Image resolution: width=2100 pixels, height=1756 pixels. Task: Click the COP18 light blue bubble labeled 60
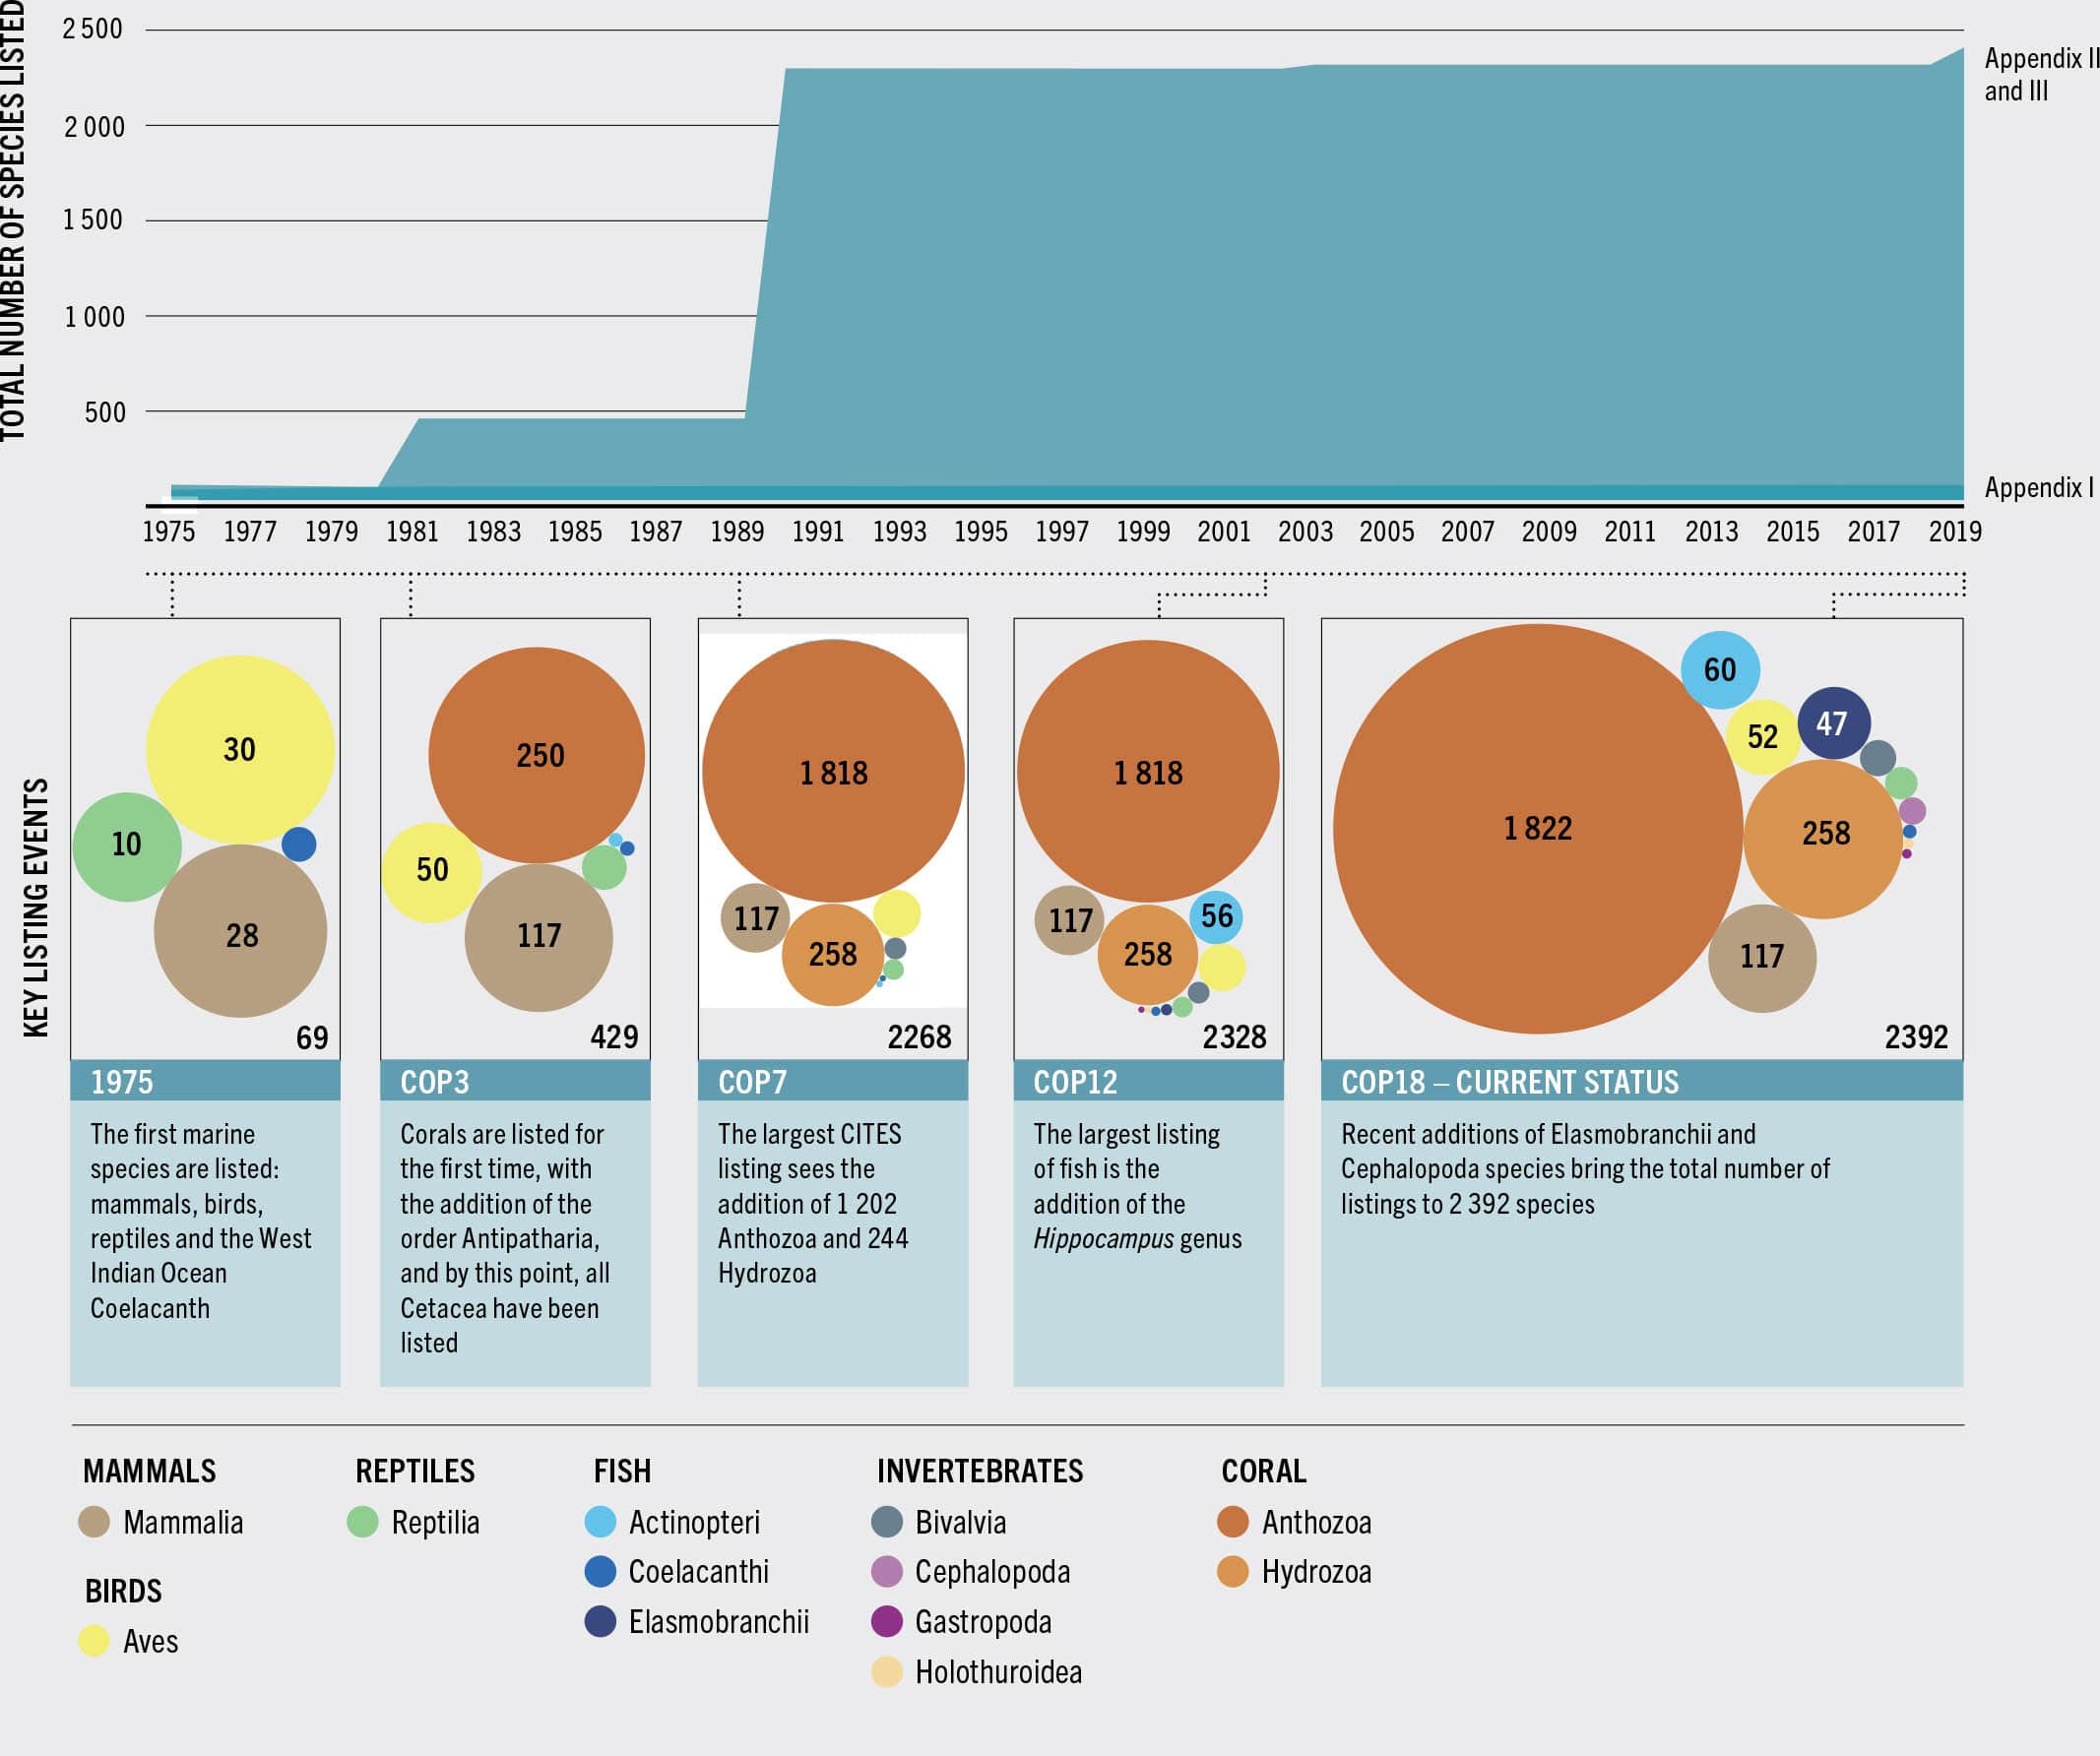pos(1720,669)
